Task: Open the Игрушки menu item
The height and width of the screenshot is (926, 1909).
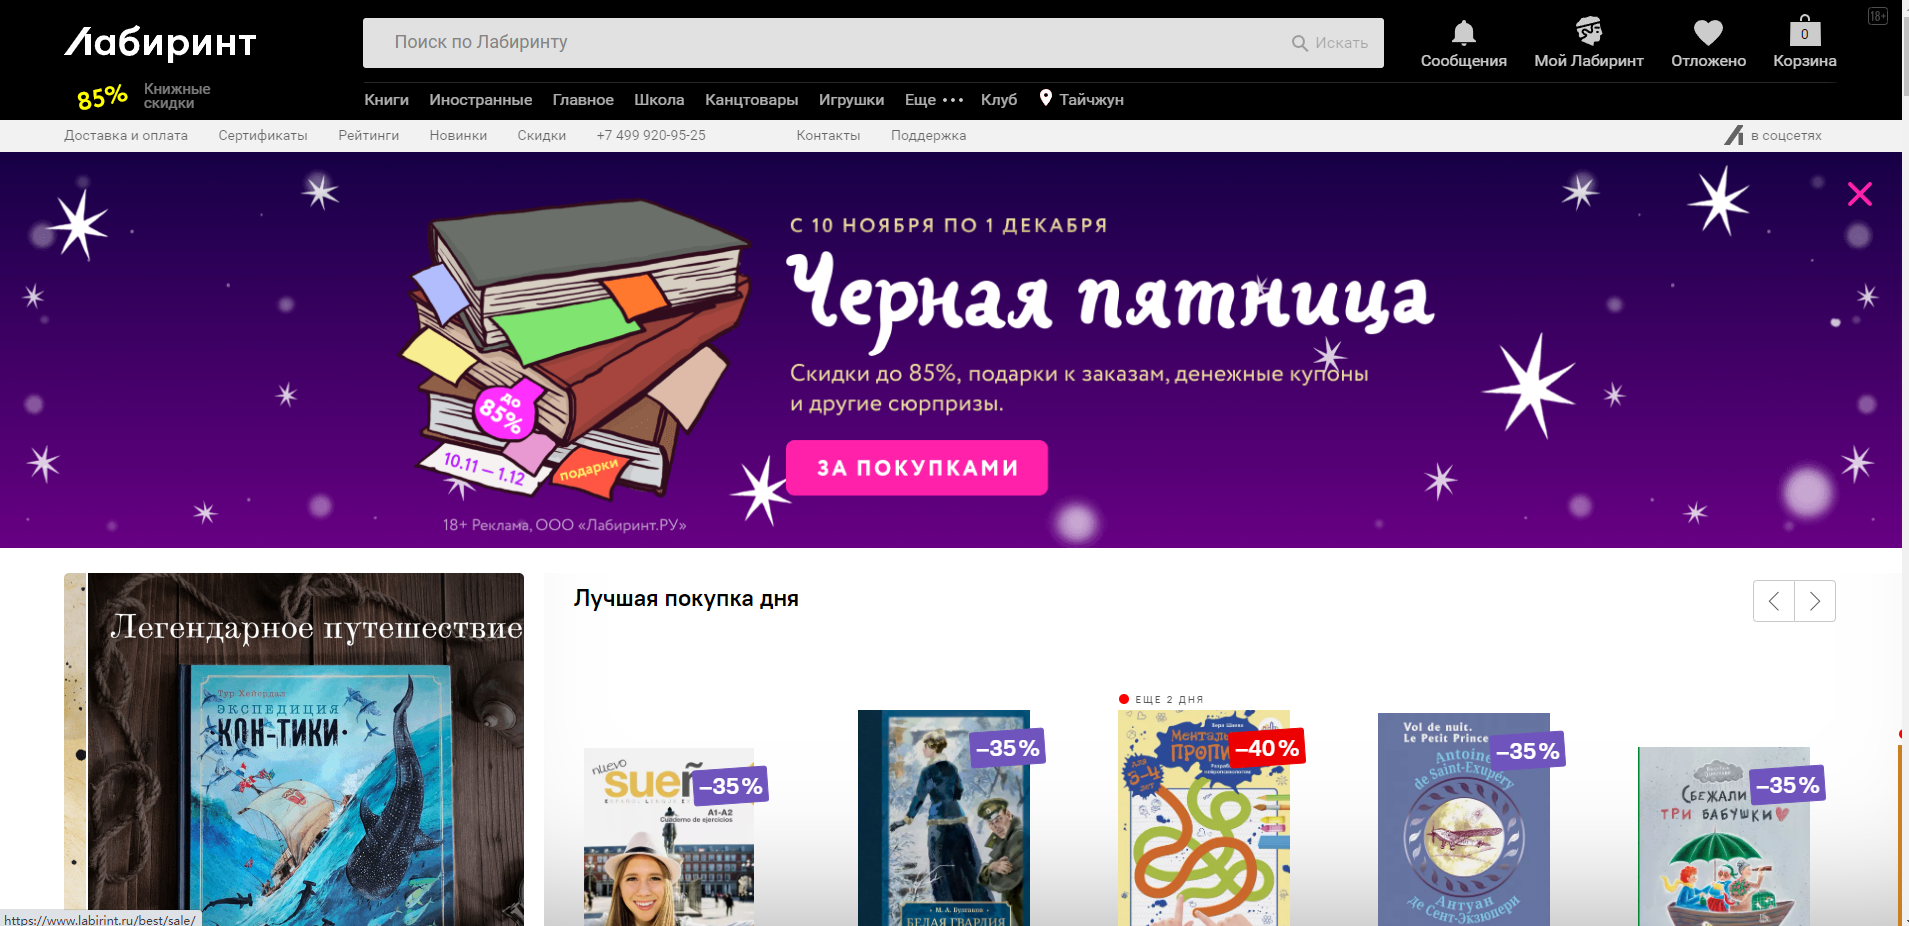Action: (x=851, y=100)
